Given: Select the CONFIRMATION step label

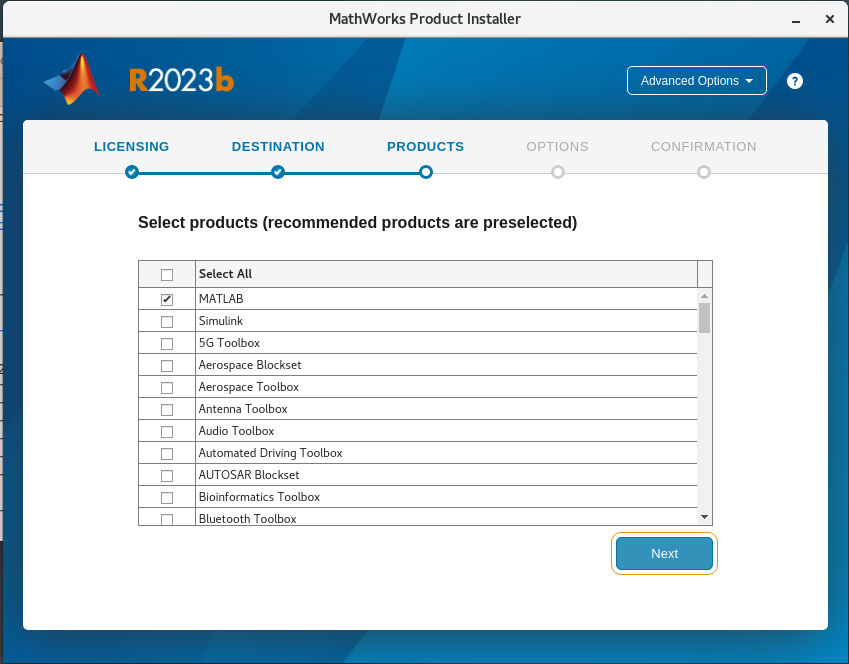Looking at the screenshot, I should pos(703,147).
